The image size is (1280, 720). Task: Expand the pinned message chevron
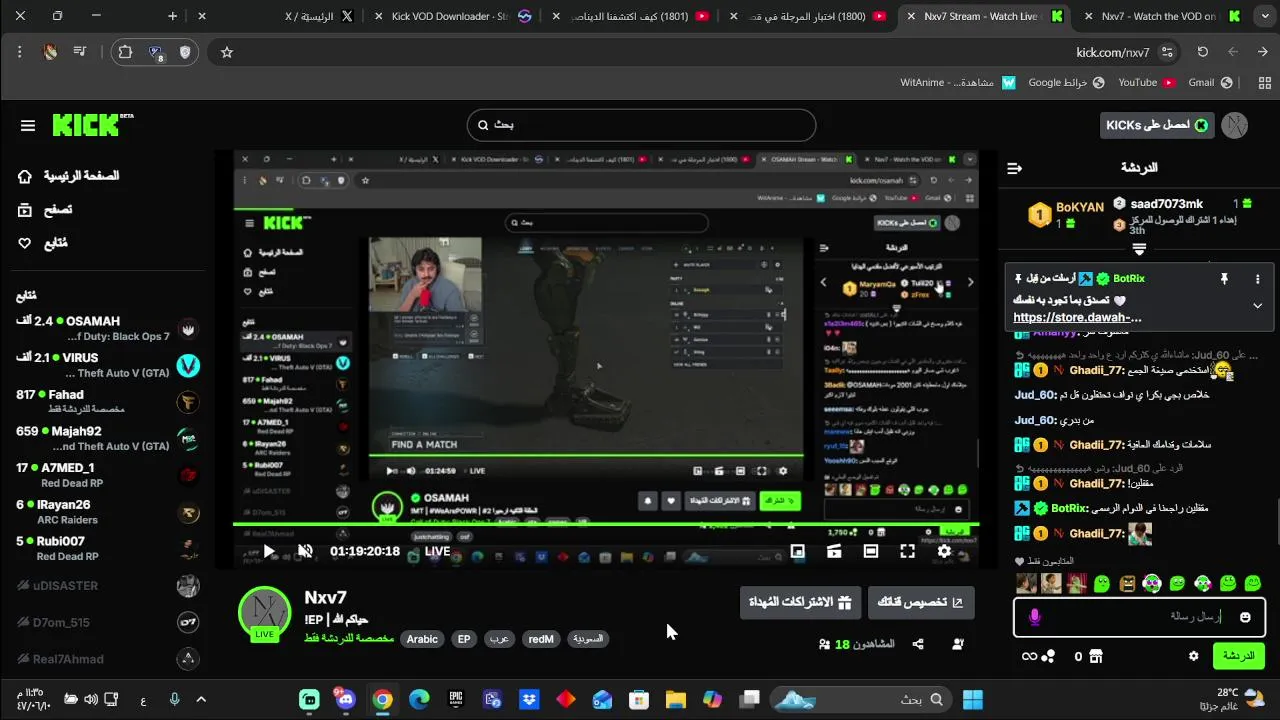[x=1257, y=306]
